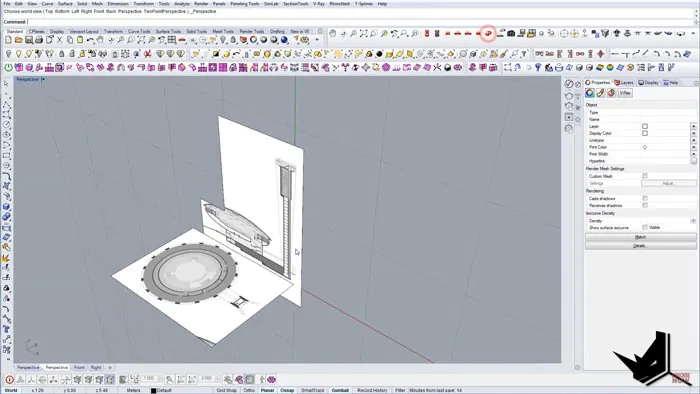
Task: Click the Layer color swatch box
Action: pyautogui.click(x=645, y=127)
